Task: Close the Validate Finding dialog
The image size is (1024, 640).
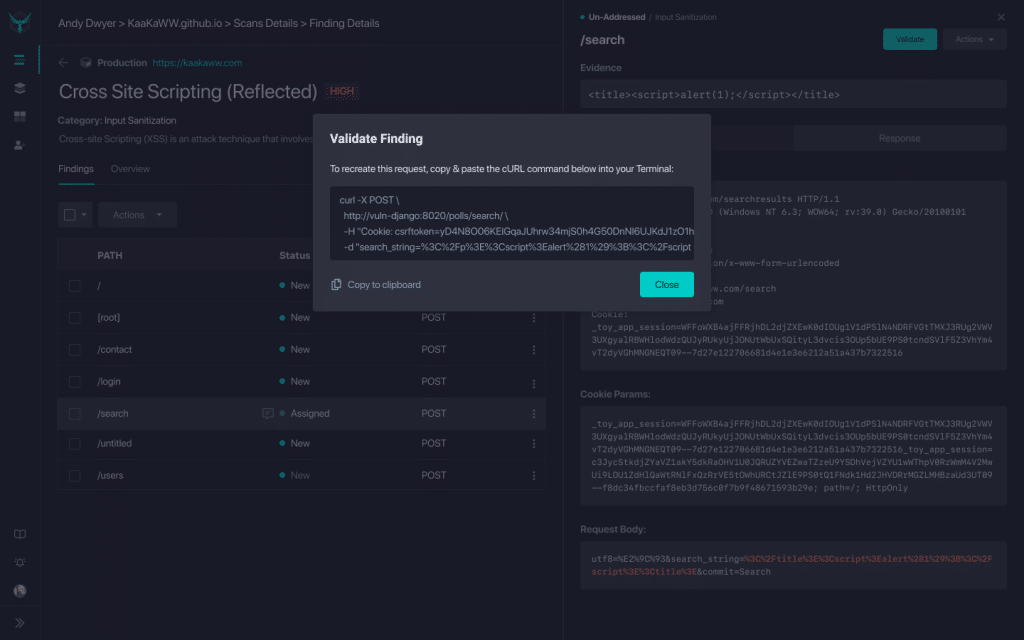Action: 667,285
